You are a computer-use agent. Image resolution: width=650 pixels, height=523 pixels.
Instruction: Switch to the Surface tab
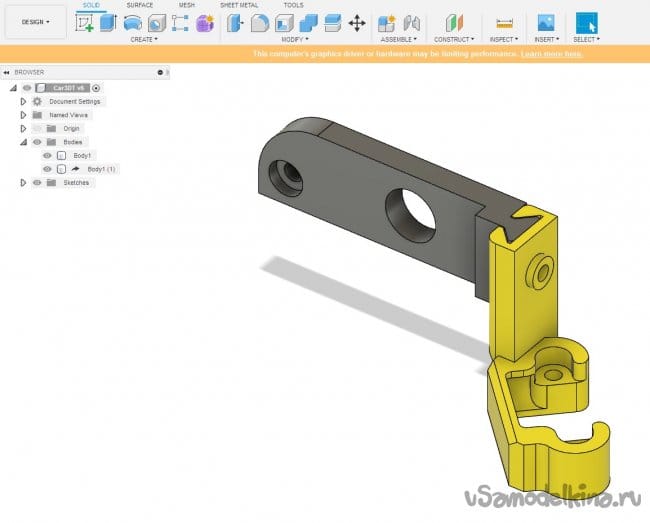point(140,5)
